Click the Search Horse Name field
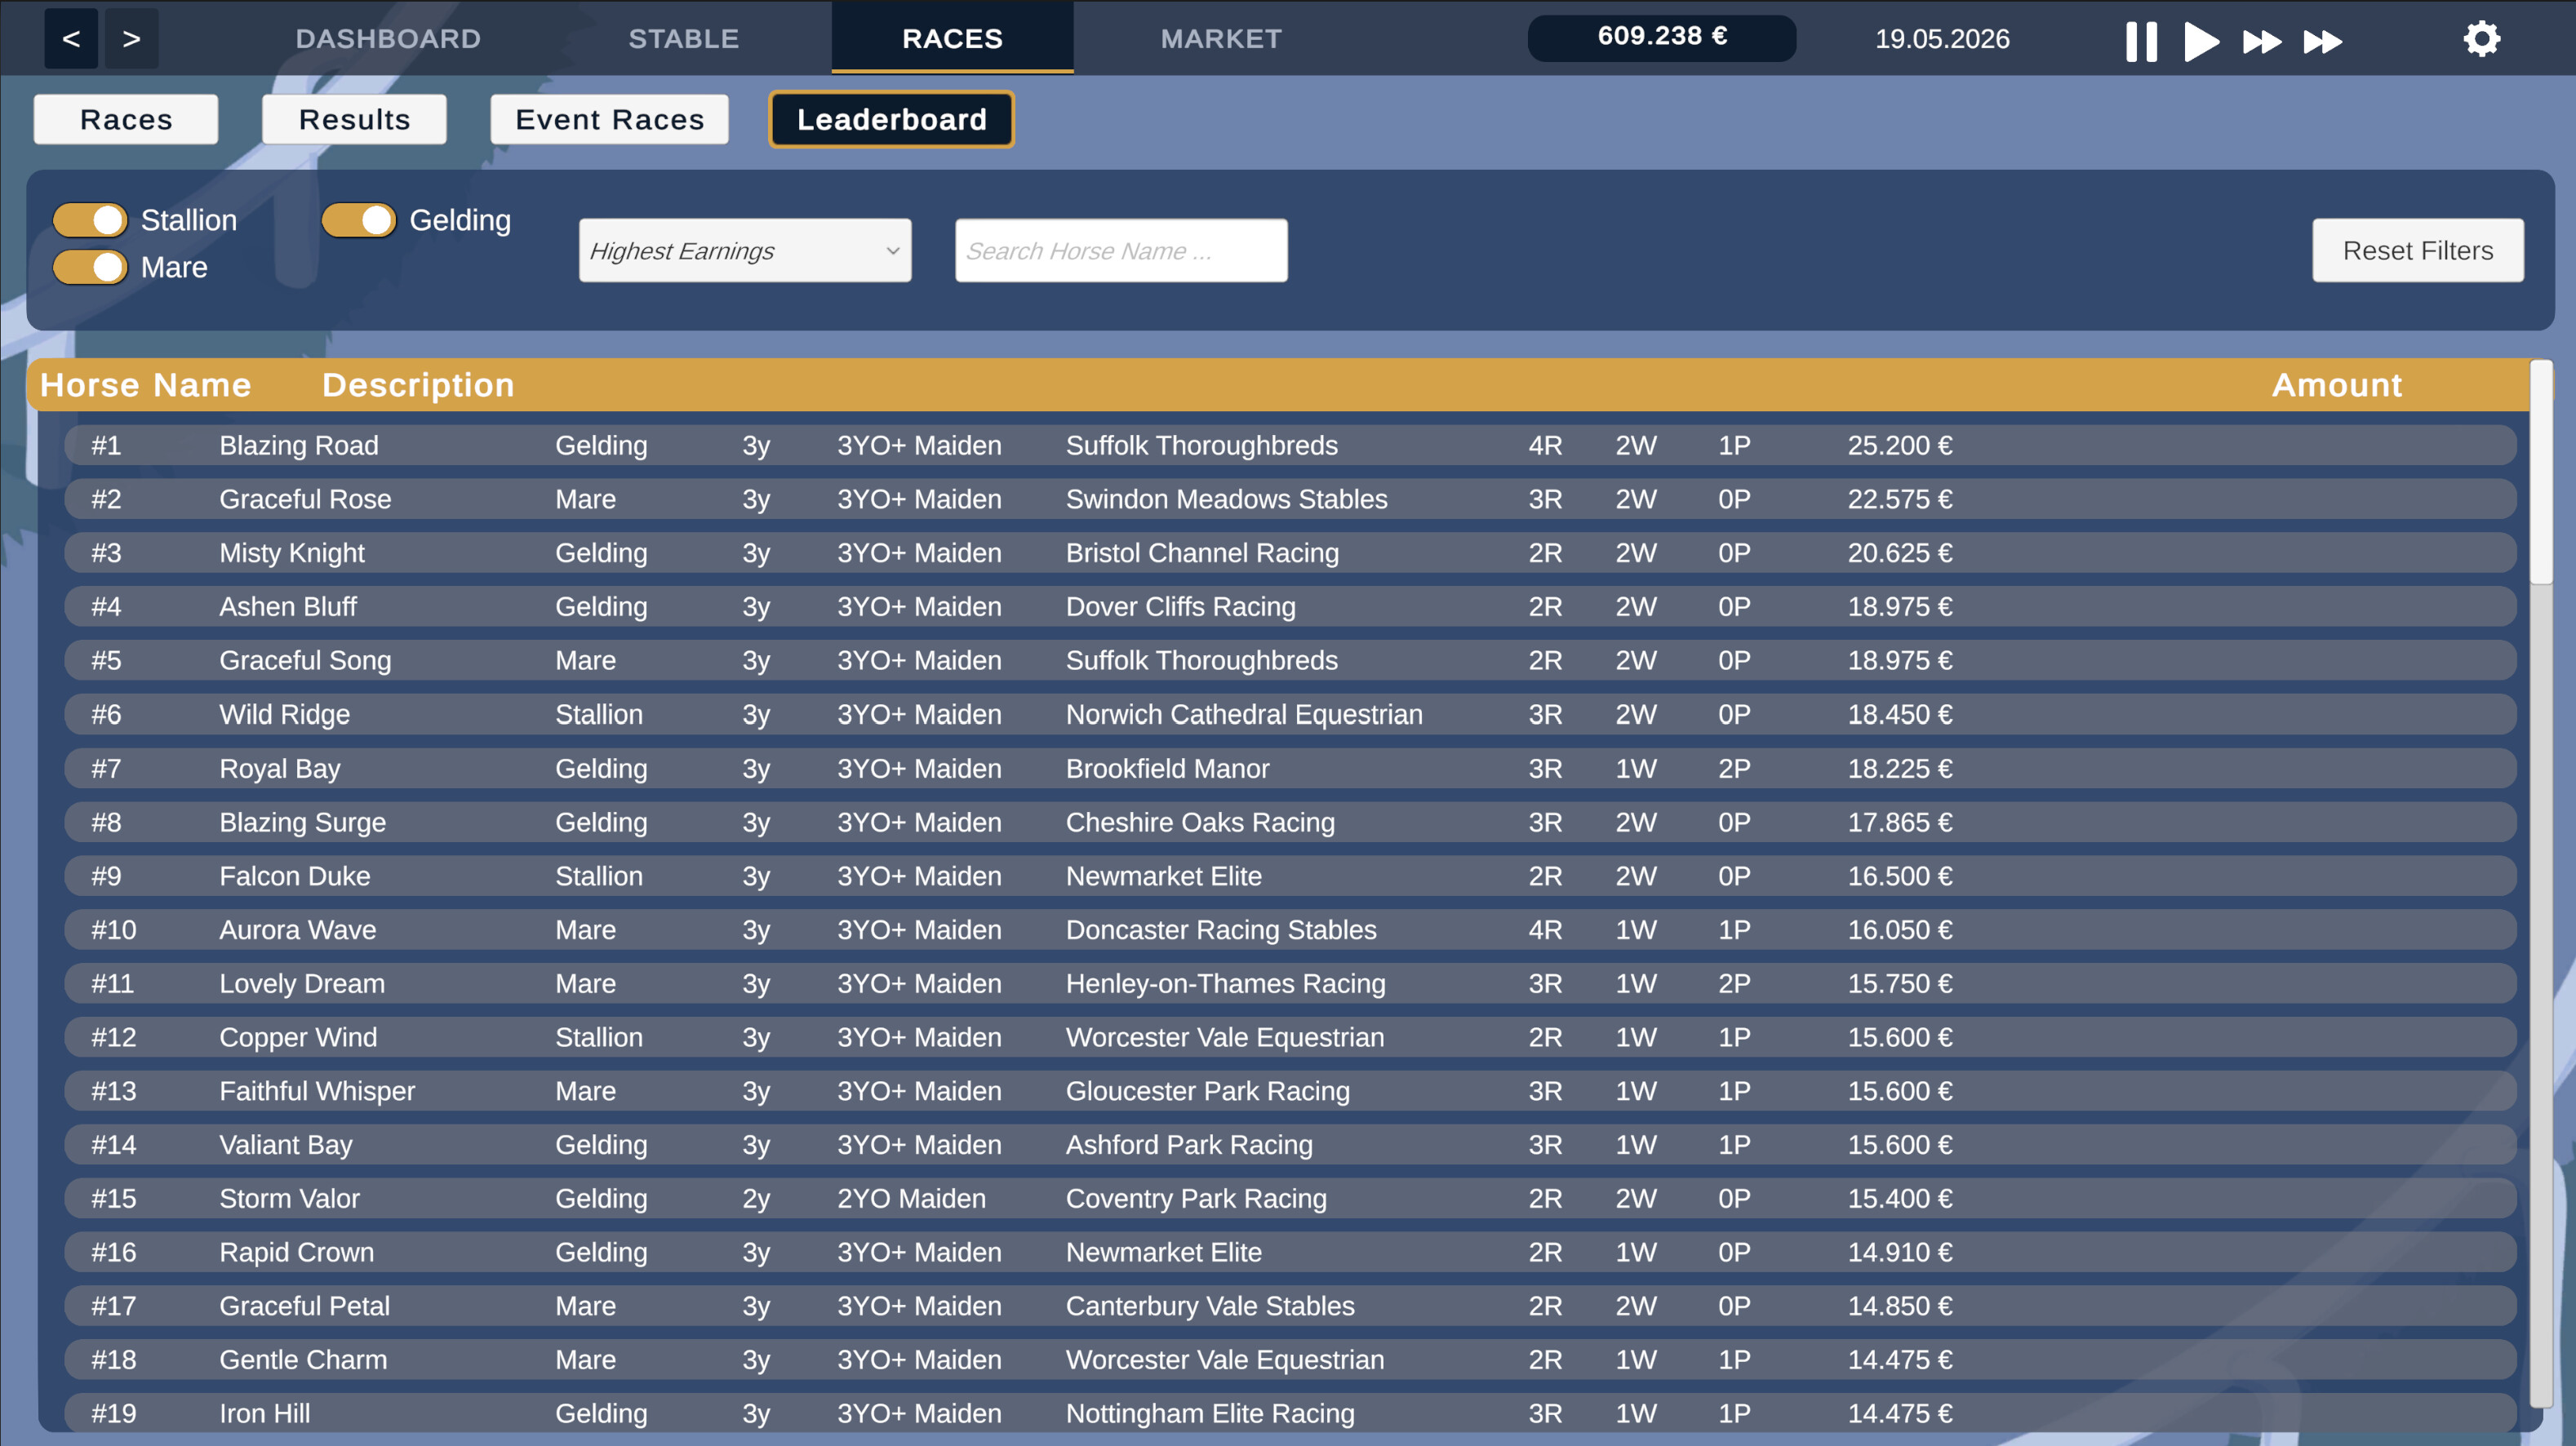 click(1120, 250)
